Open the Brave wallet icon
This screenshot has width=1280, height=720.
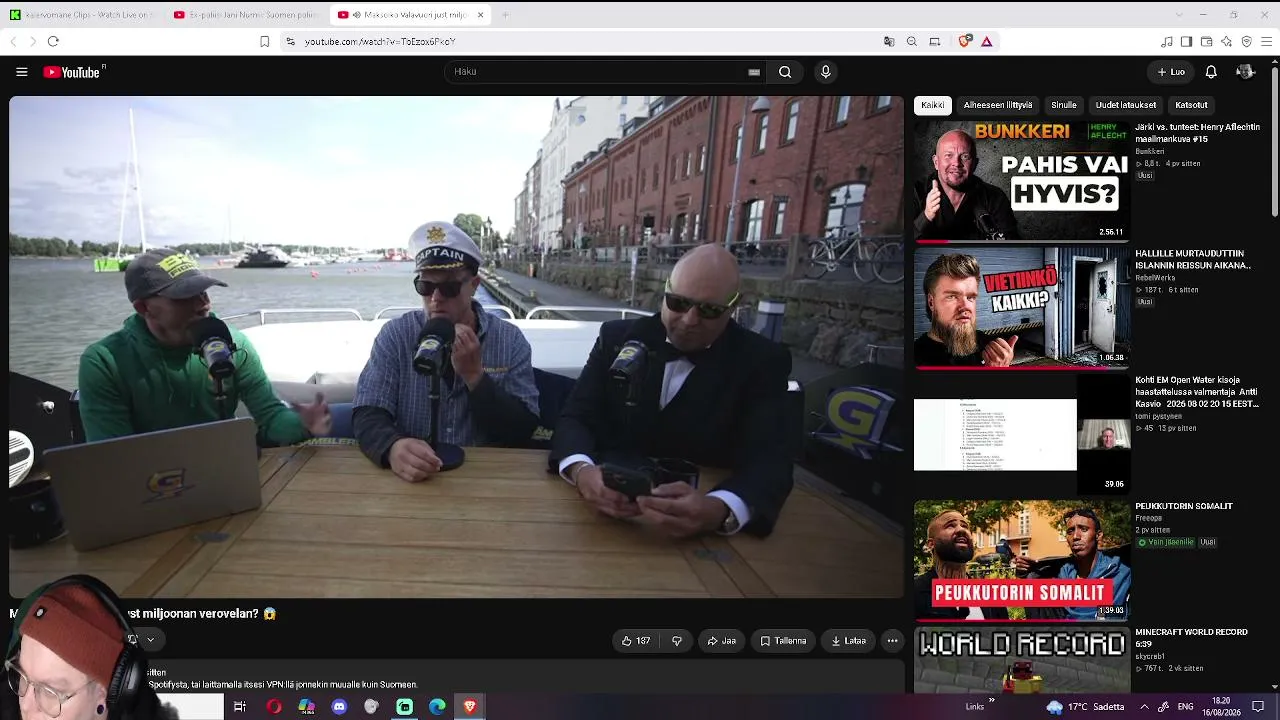click(1206, 41)
